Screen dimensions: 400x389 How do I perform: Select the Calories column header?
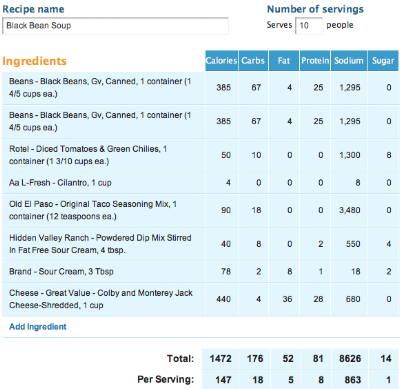222,61
